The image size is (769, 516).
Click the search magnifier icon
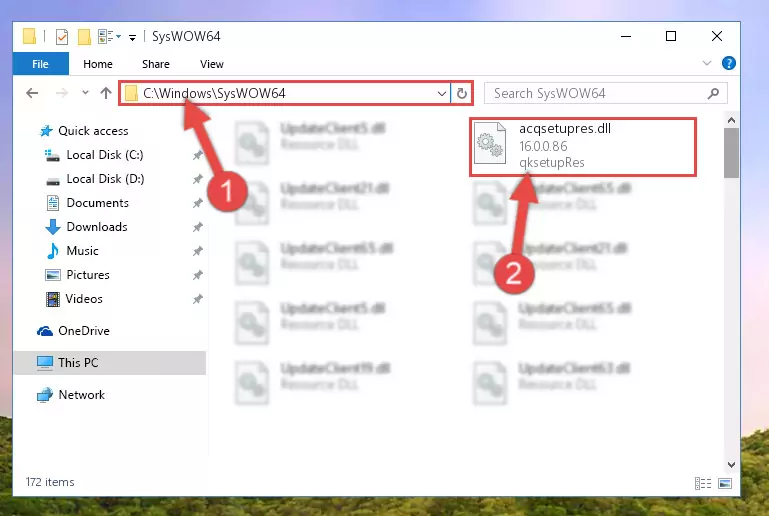click(x=714, y=93)
